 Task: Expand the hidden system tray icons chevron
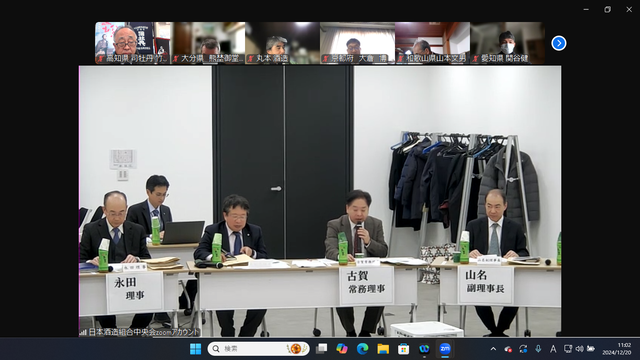493,349
